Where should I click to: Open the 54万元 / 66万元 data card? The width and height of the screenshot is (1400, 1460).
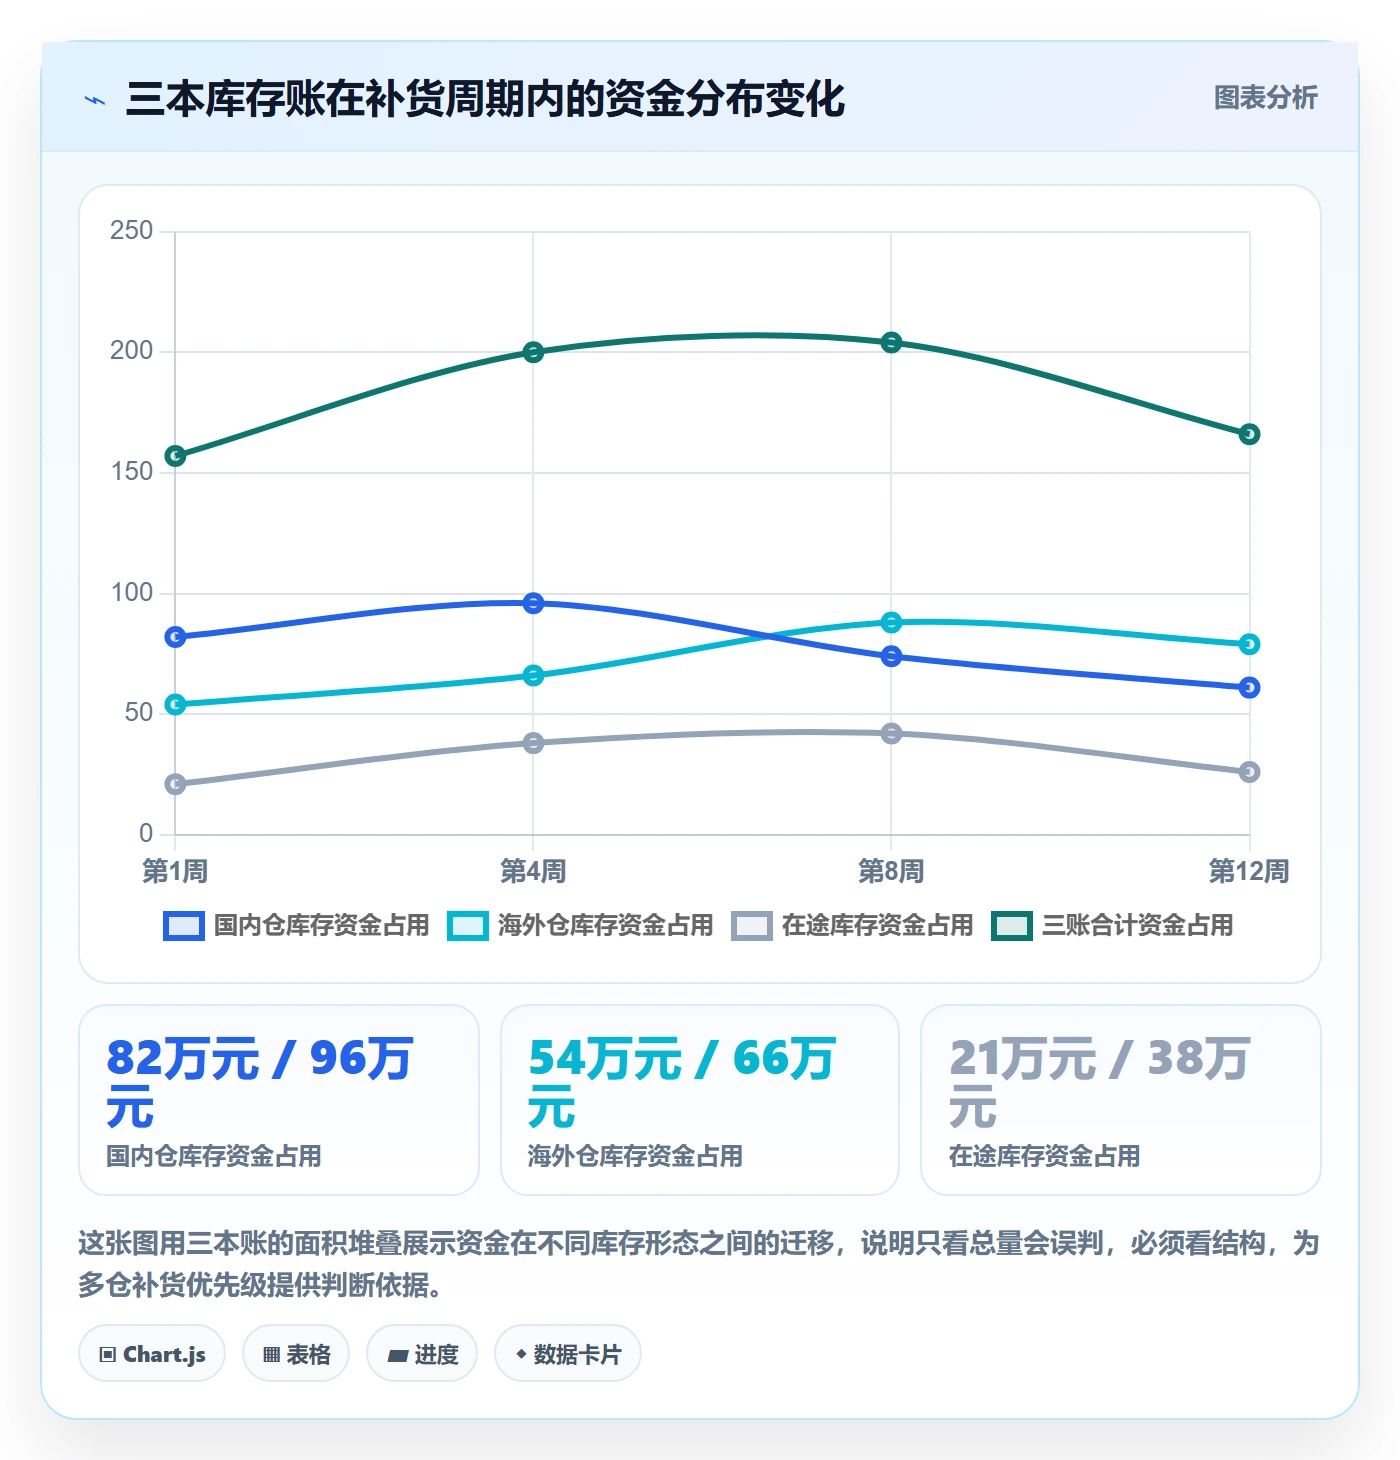(700, 1100)
